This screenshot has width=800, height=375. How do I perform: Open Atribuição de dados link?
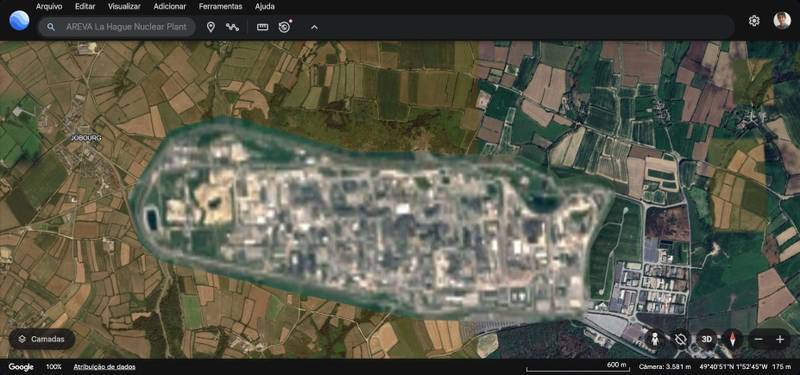tap(105, 367)
